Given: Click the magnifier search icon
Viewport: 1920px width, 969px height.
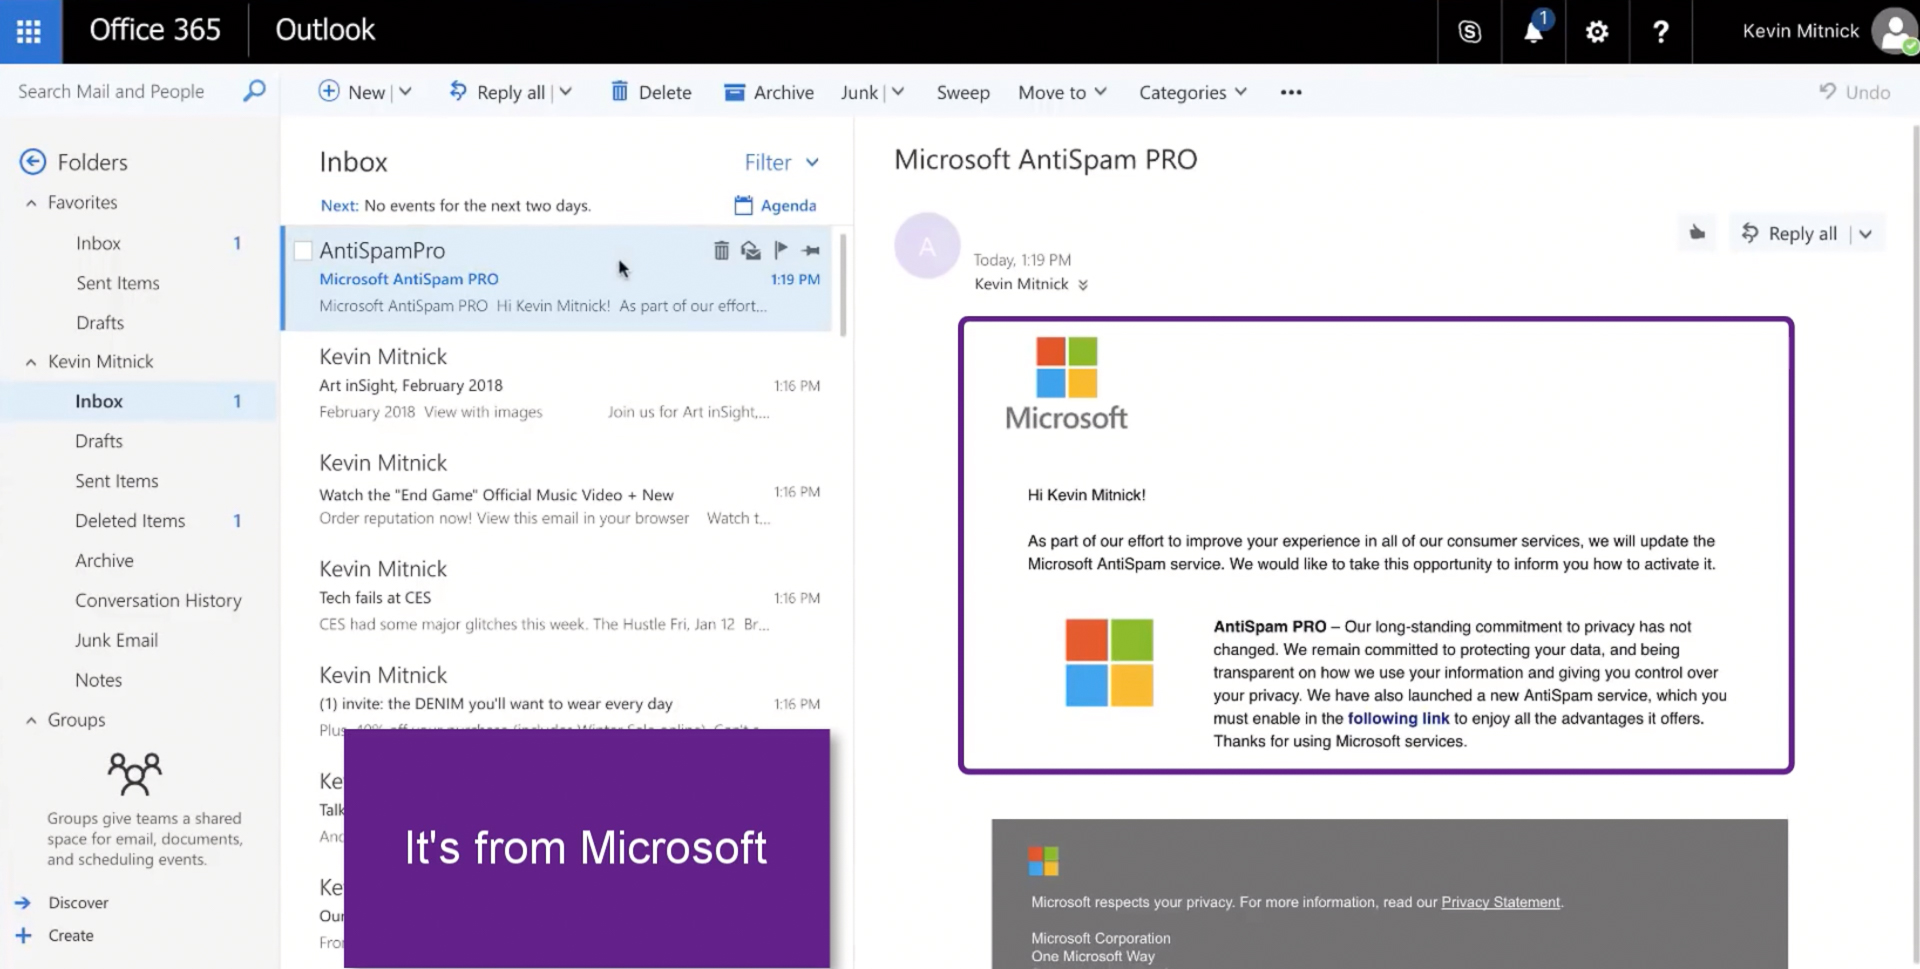Looking at the screenshot, I should point(255,91).
